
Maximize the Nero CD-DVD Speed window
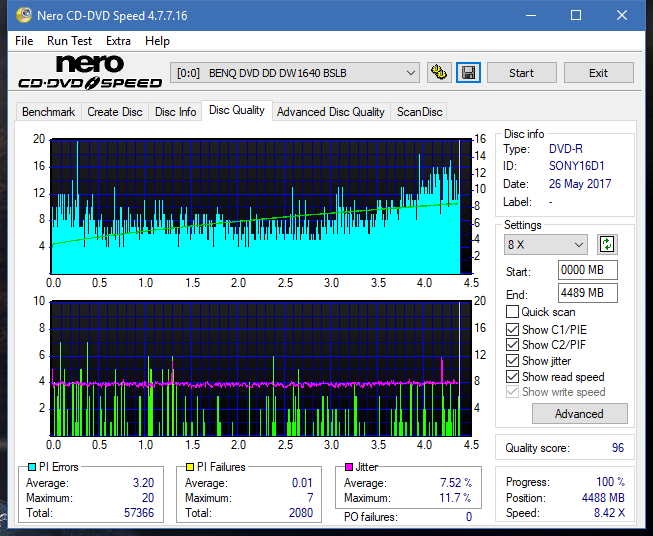point(576,15)
